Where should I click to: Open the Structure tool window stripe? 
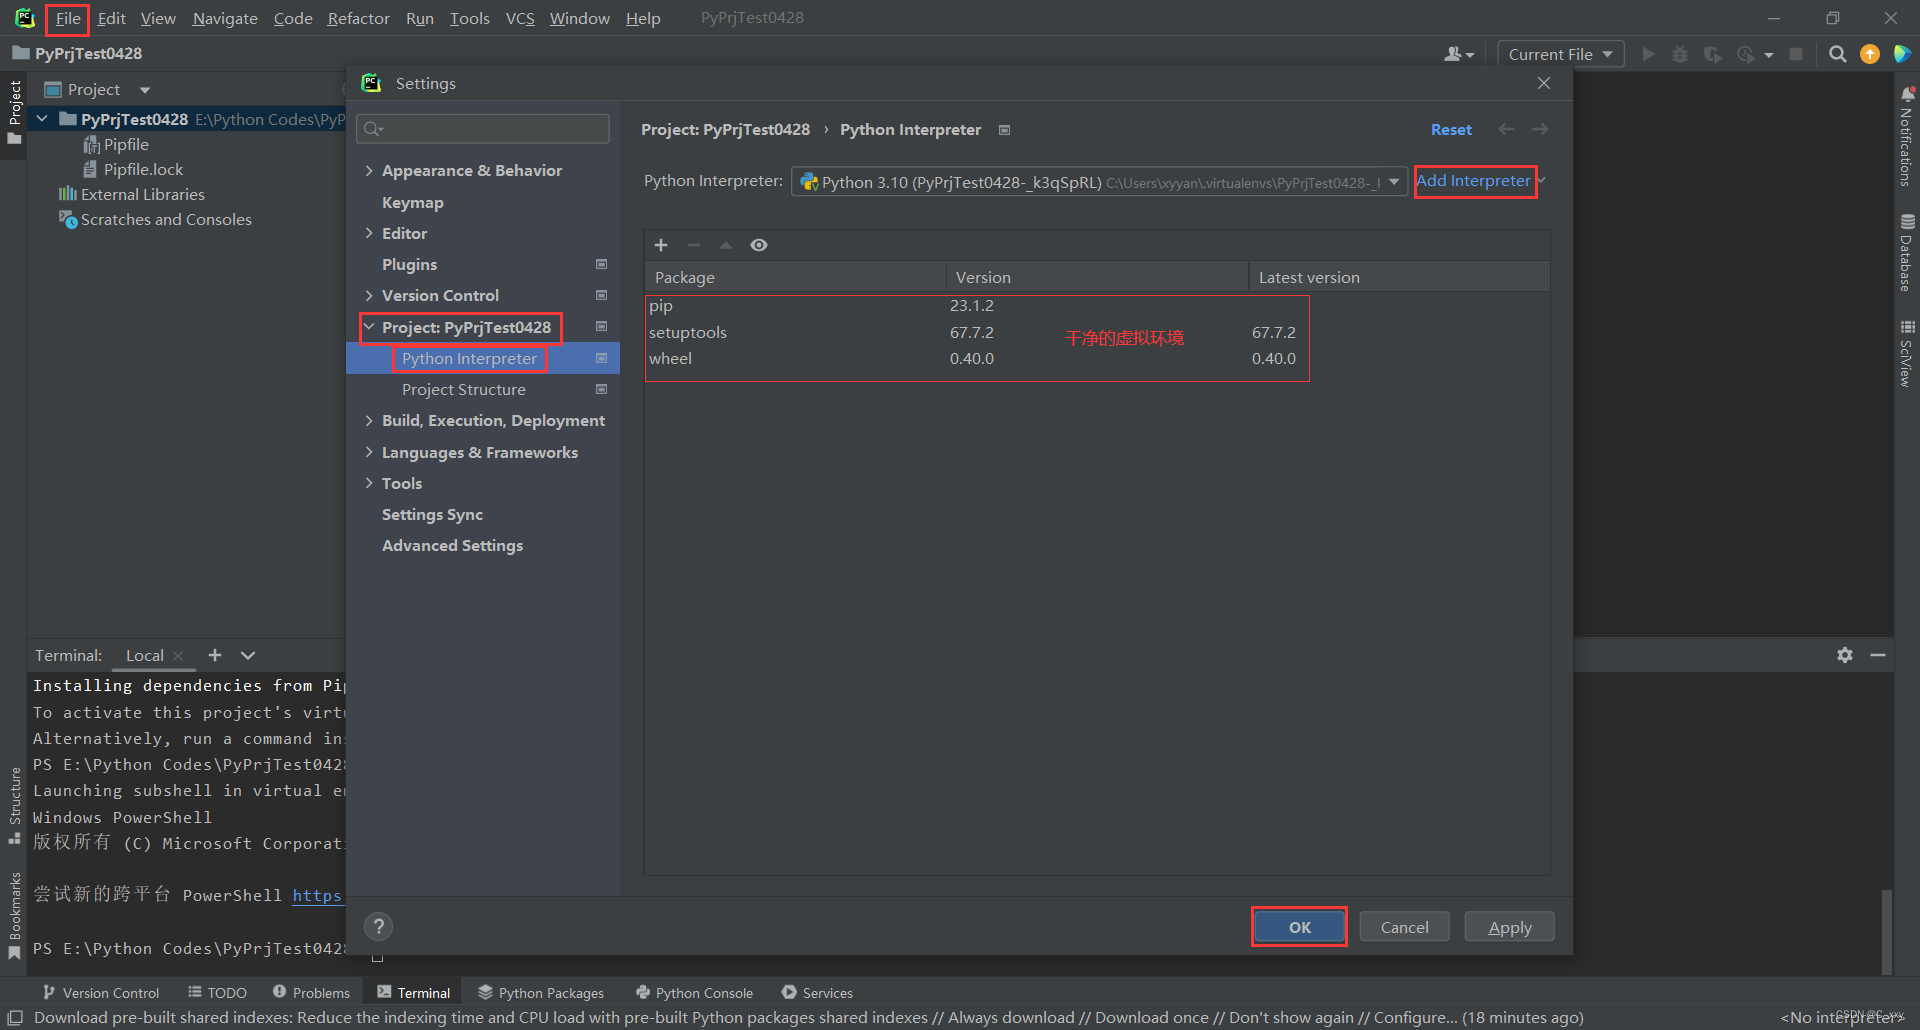tap(14, 806)
